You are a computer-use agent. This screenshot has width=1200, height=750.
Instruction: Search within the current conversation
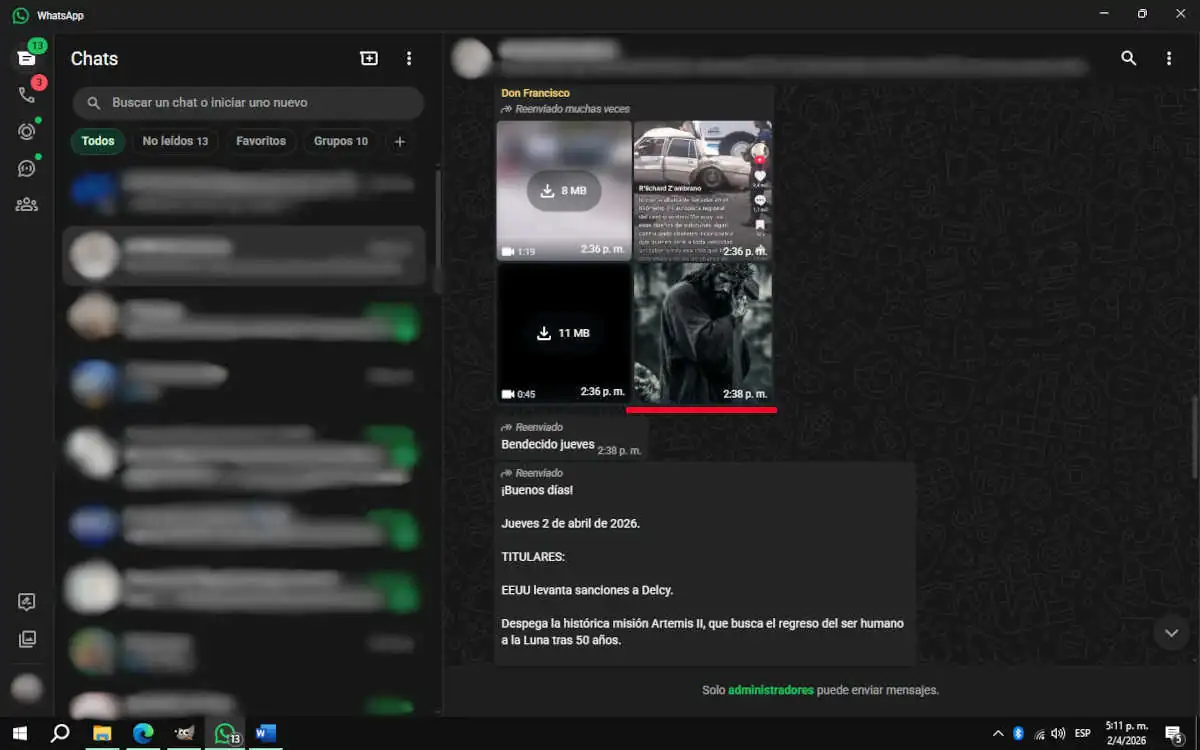coord(1129,58)
